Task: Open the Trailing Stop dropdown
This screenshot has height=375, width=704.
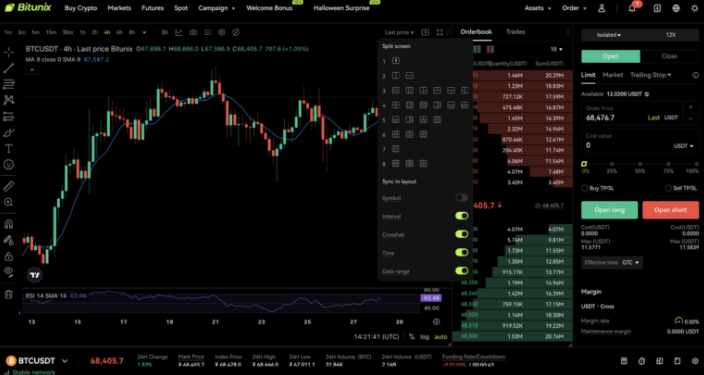Action: [651, 75]
